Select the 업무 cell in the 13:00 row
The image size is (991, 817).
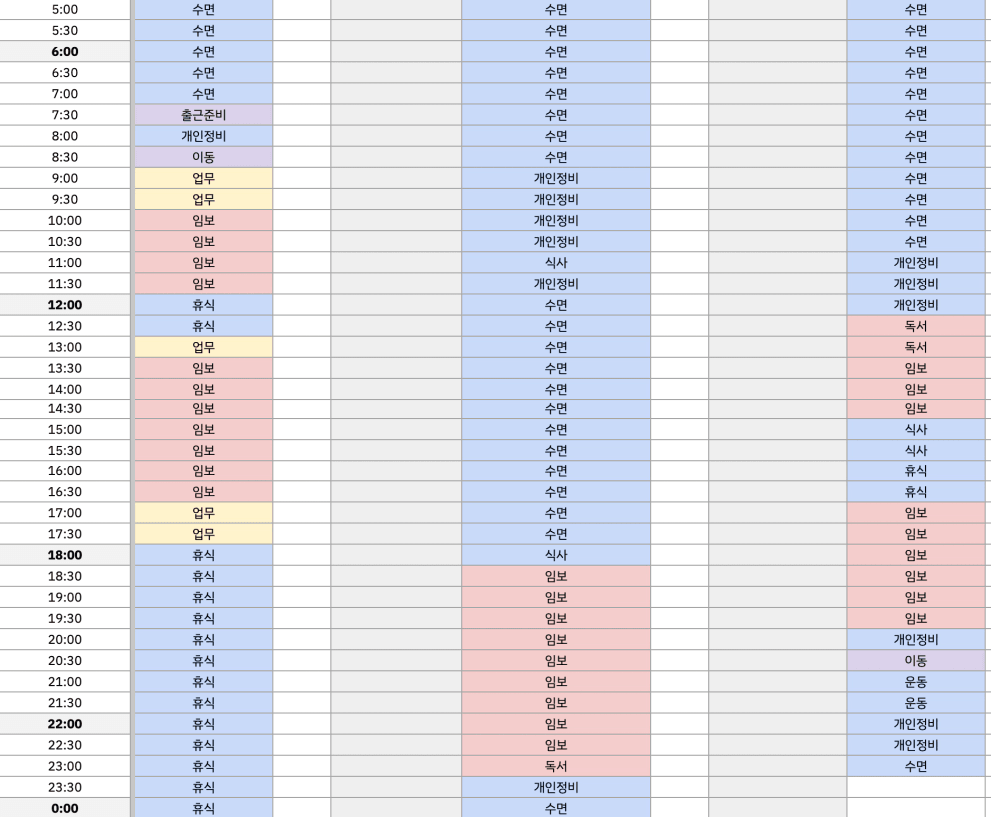pyautogui.click(x=203, y=347)
